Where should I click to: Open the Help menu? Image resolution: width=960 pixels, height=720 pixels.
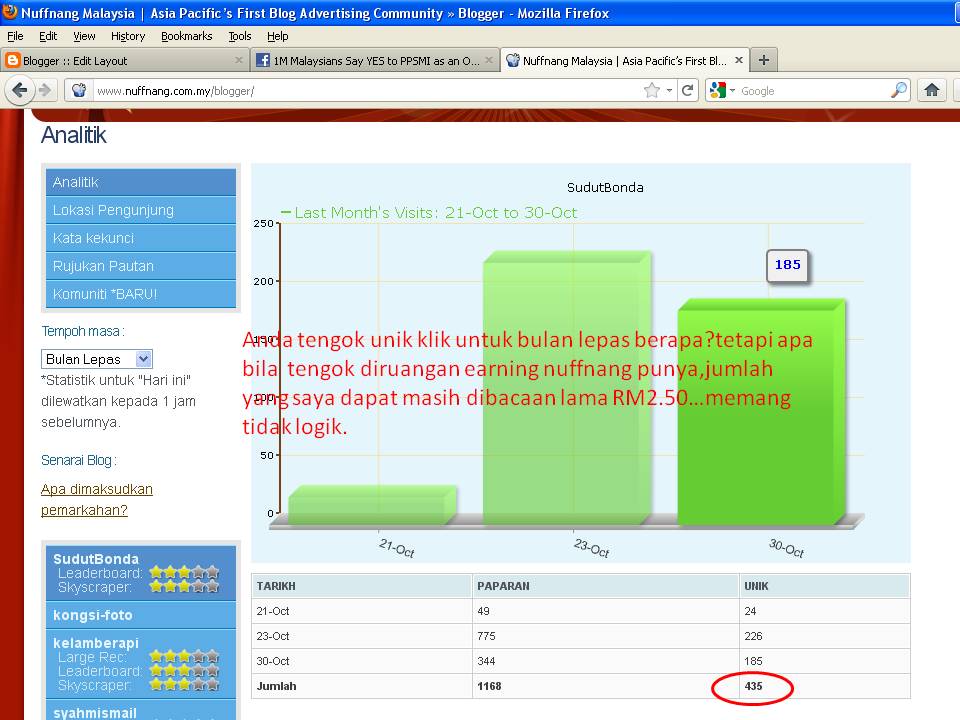(277, 36)
